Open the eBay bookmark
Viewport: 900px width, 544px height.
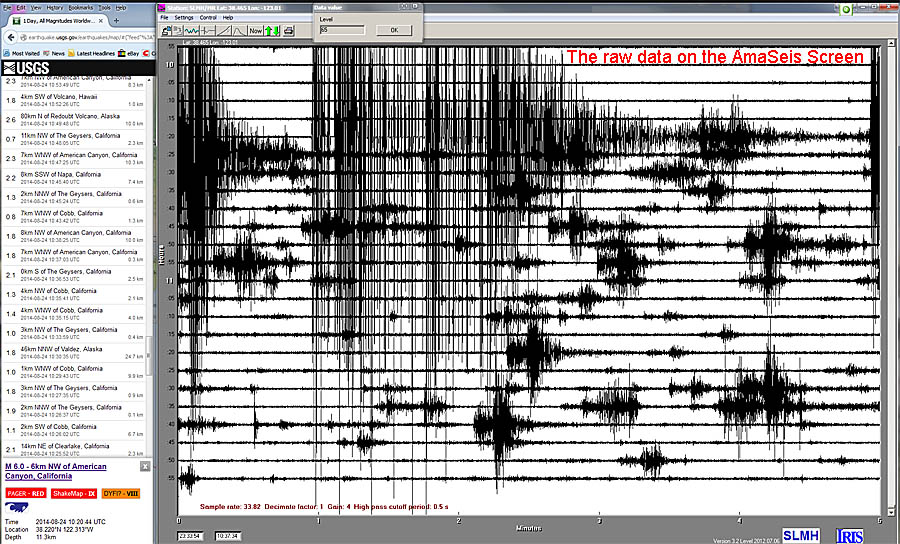[x=129, y=53]
